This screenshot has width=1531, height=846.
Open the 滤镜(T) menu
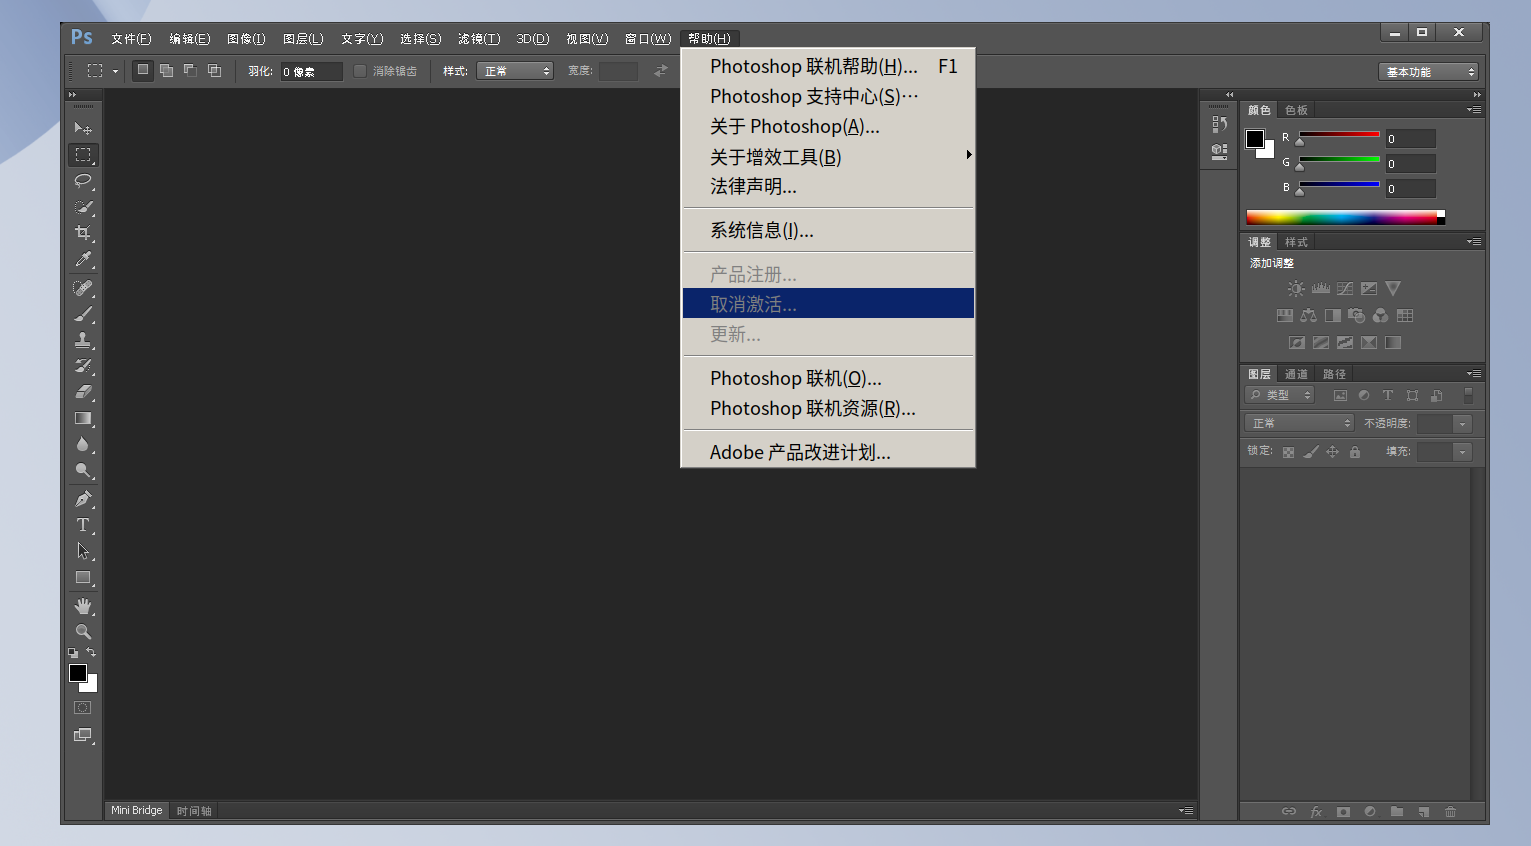tap(479, 39)
